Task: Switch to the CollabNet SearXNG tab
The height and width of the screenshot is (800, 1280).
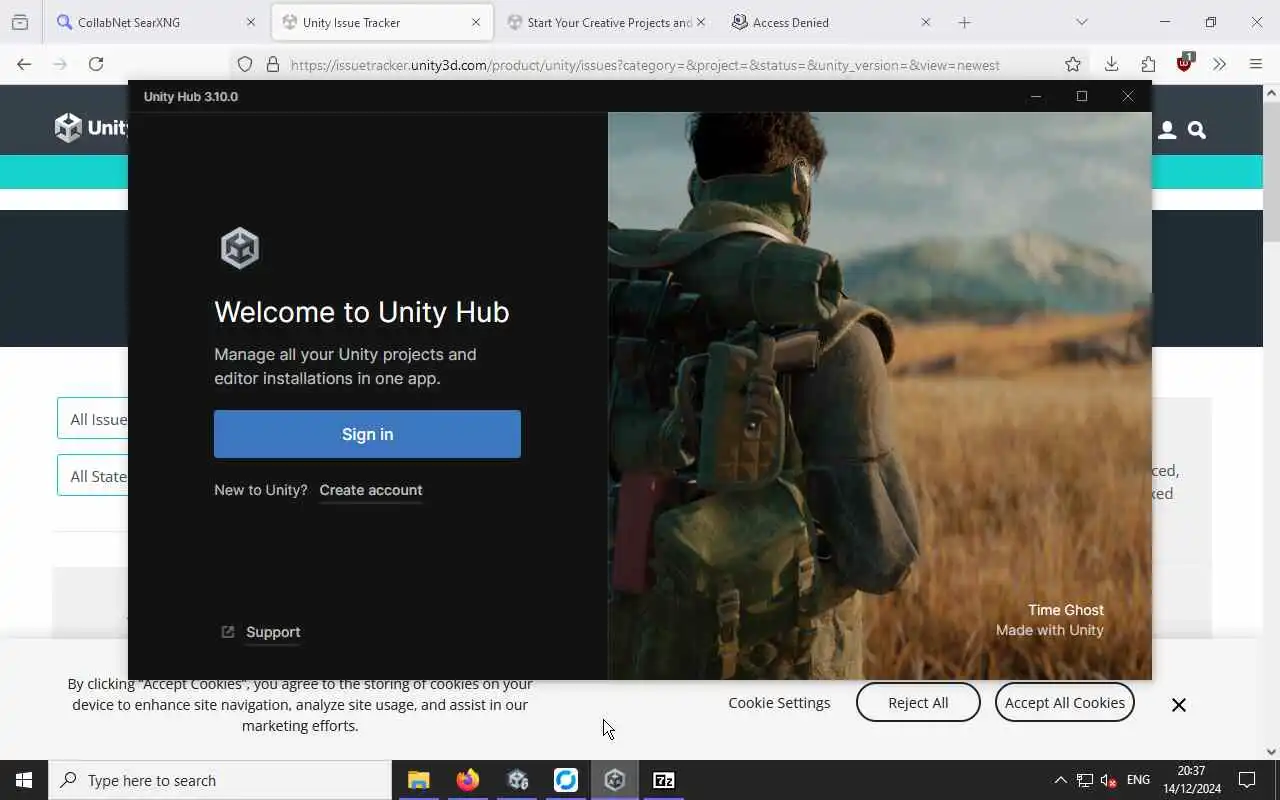Action: [x=156, y=22]
